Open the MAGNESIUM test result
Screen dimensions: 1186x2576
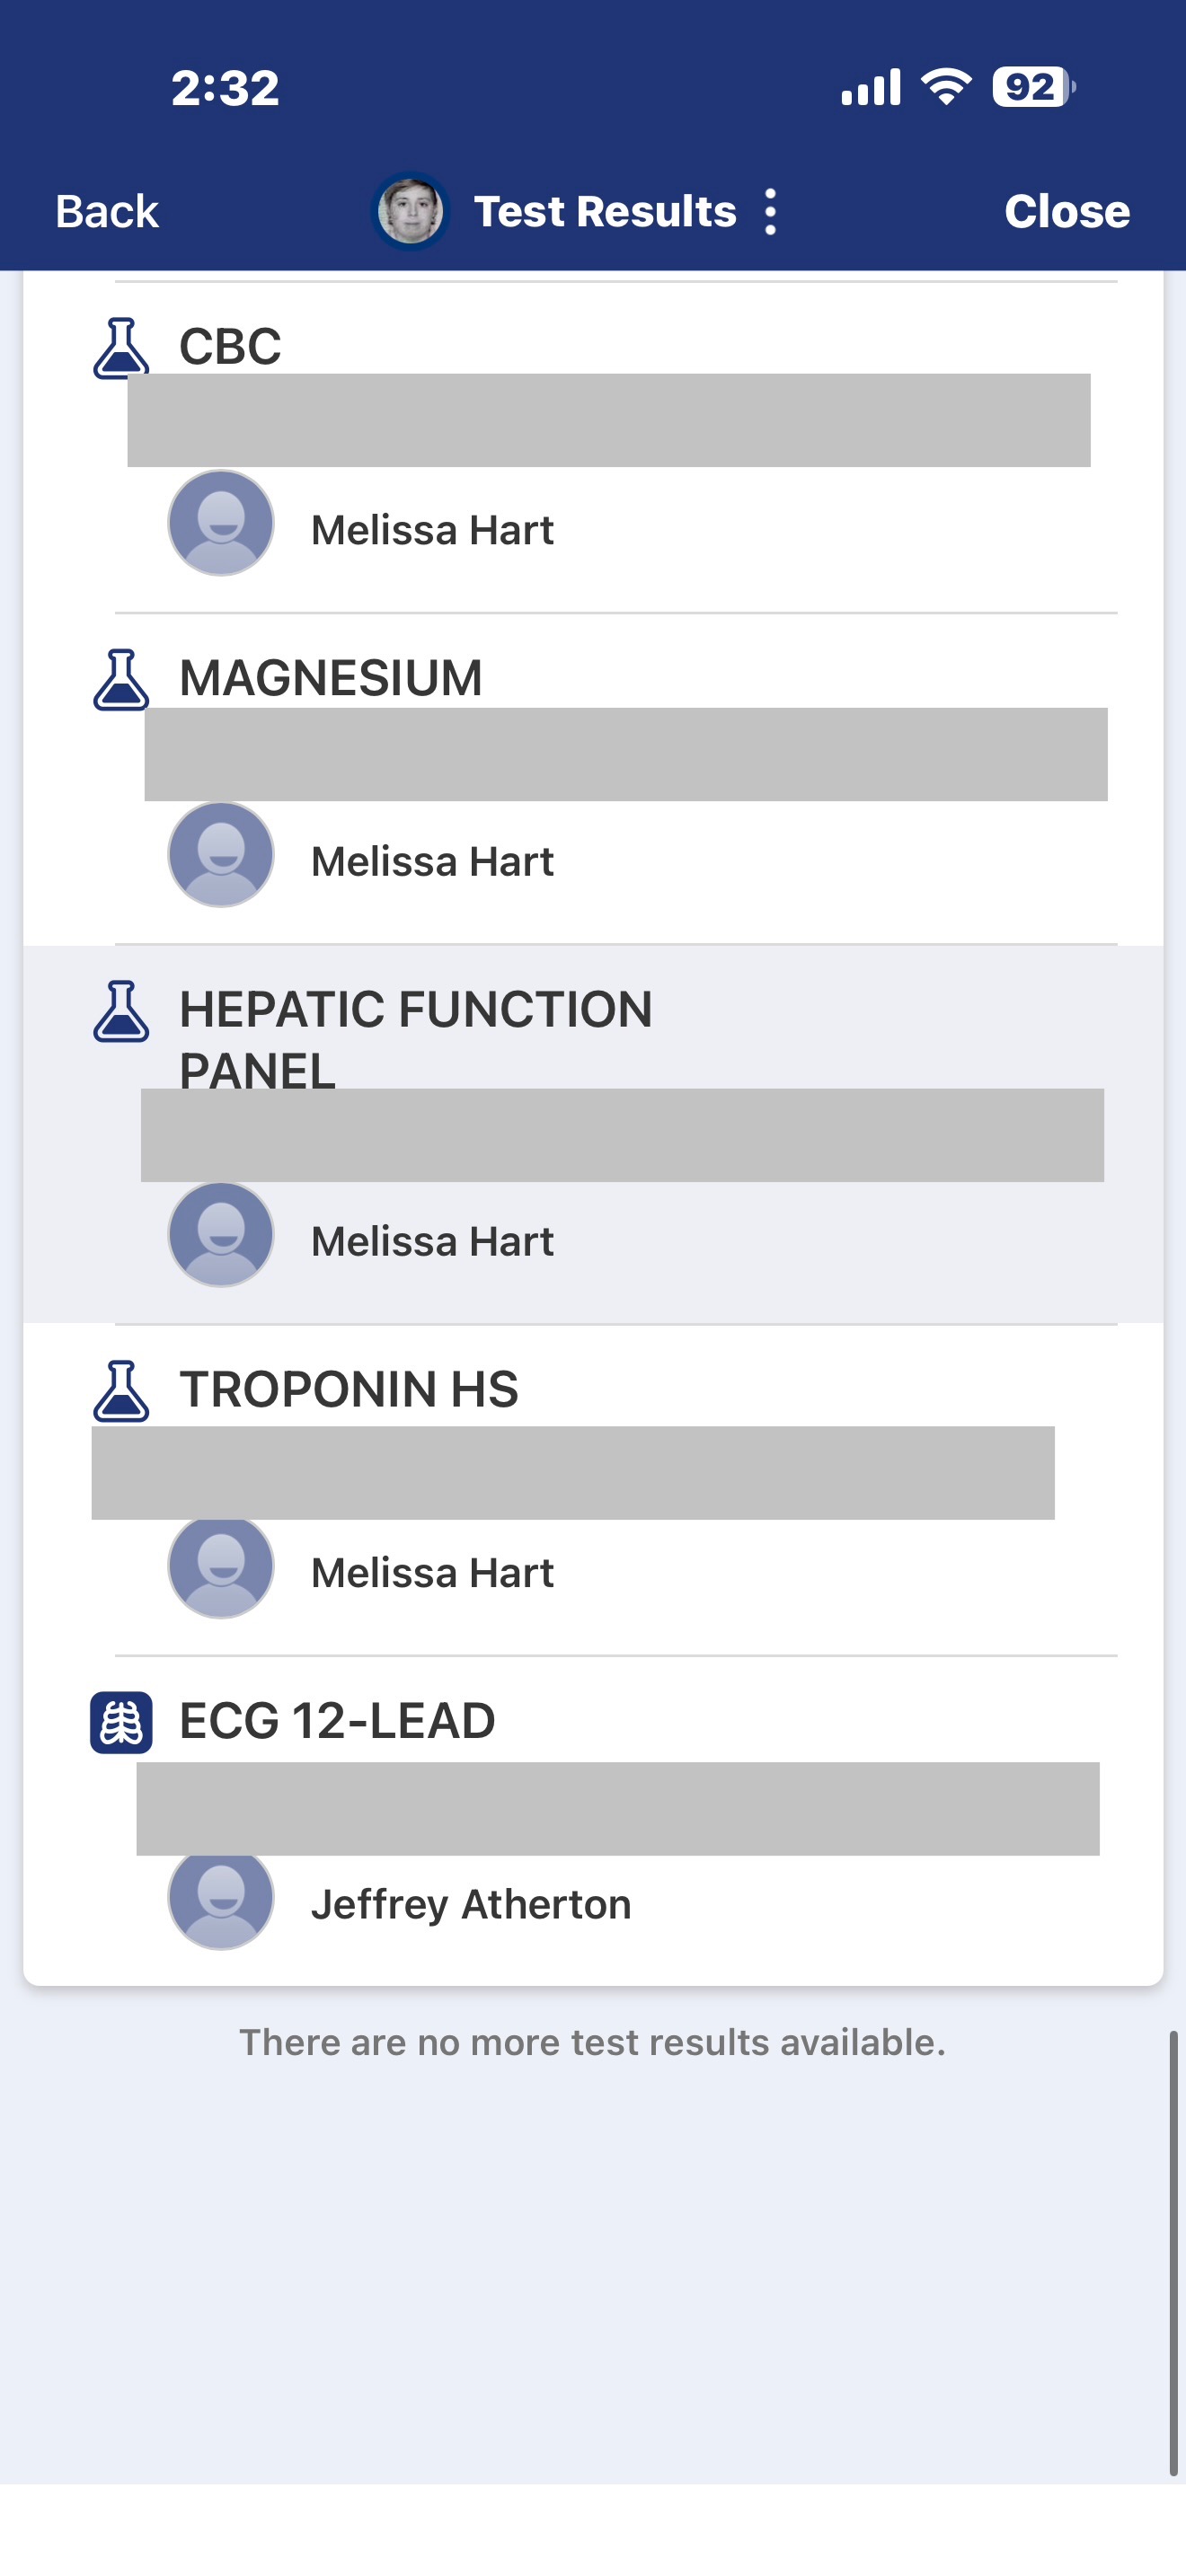[330, 678]
